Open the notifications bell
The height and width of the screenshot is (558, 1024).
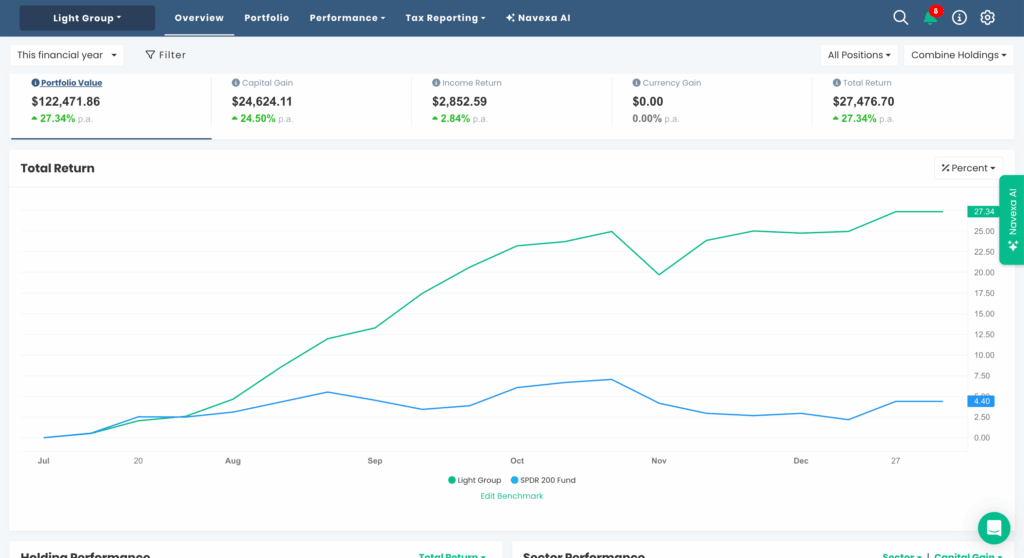click(x=930, y=18)
